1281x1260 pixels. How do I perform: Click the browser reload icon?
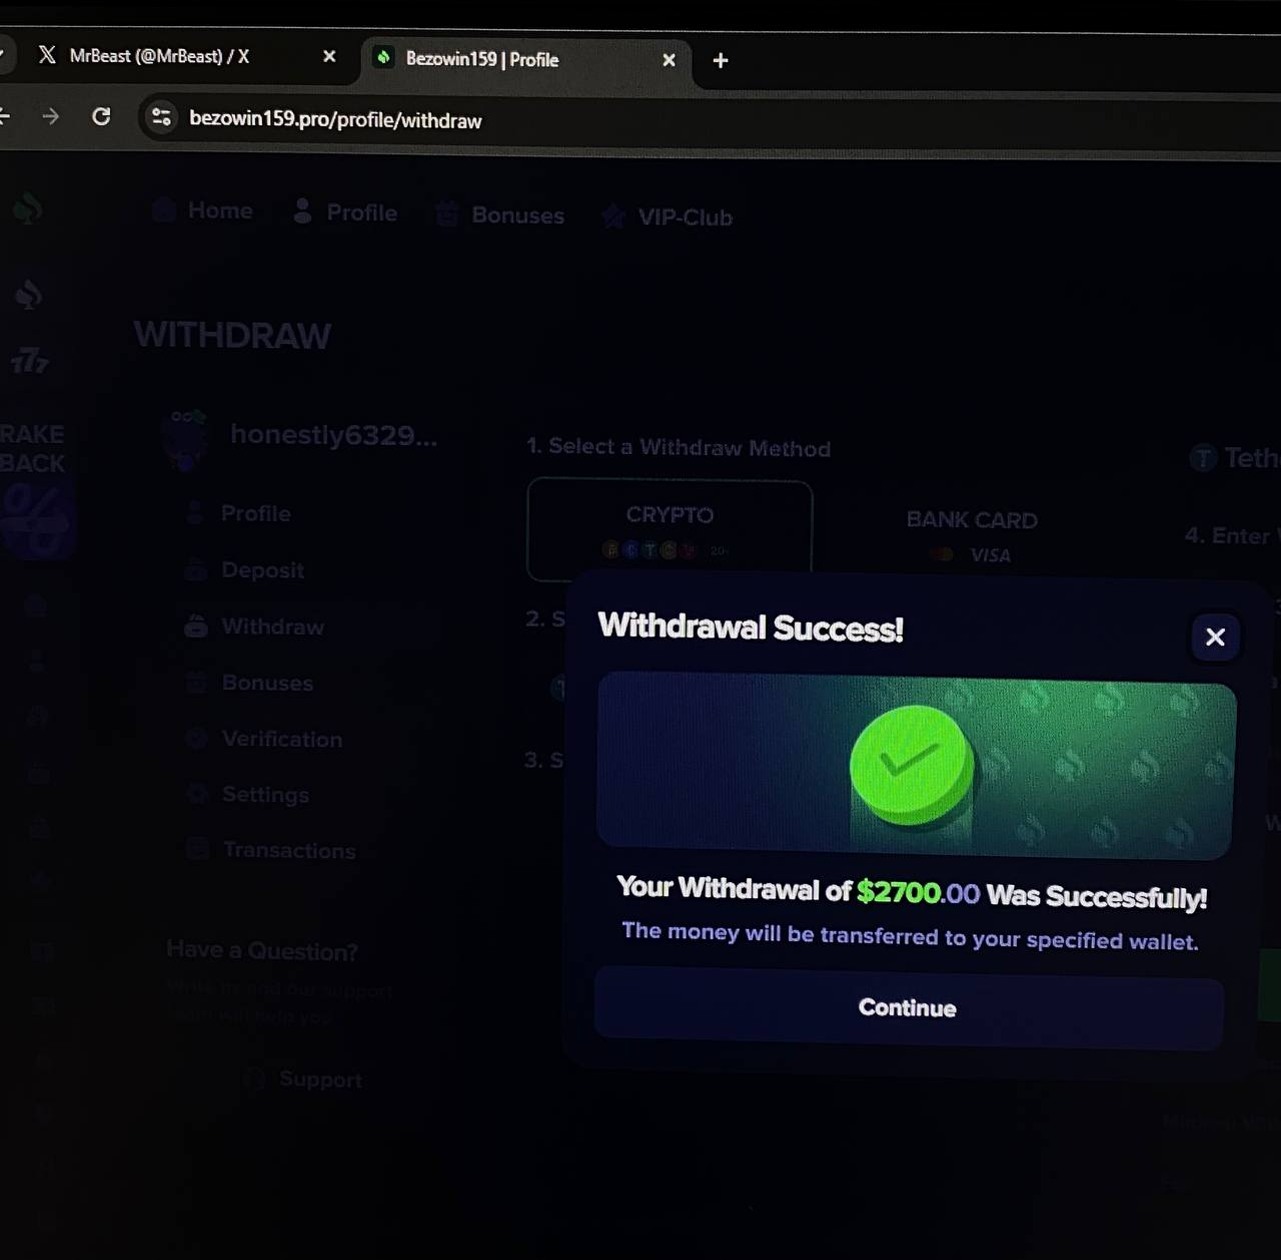coord(101,117)
